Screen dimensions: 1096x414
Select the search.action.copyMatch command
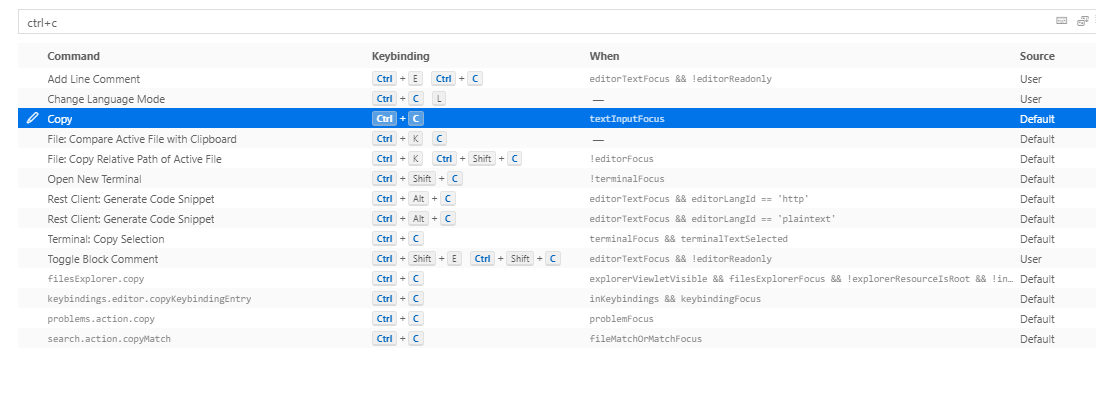[109, 338]
